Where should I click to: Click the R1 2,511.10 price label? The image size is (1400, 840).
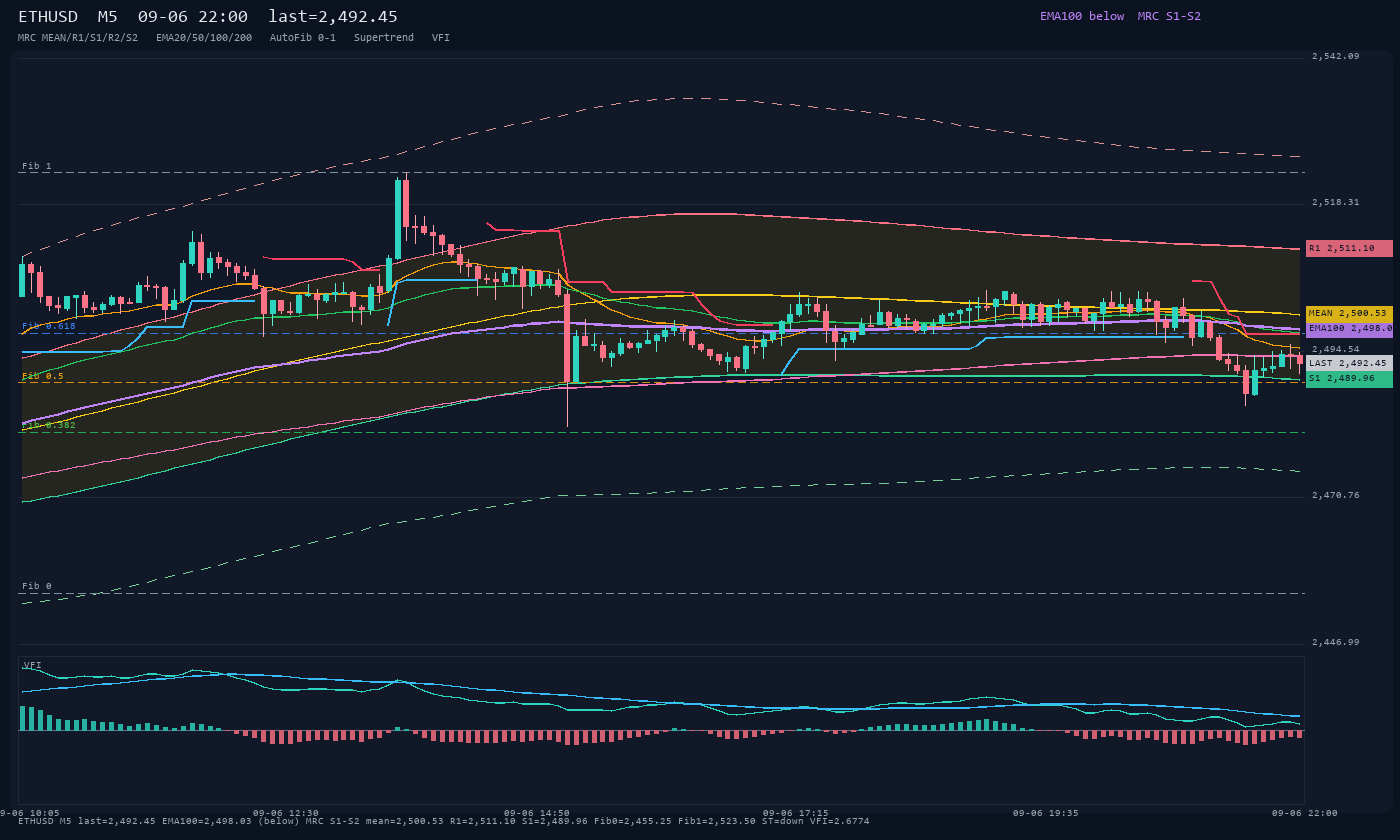coord(1349,248)
